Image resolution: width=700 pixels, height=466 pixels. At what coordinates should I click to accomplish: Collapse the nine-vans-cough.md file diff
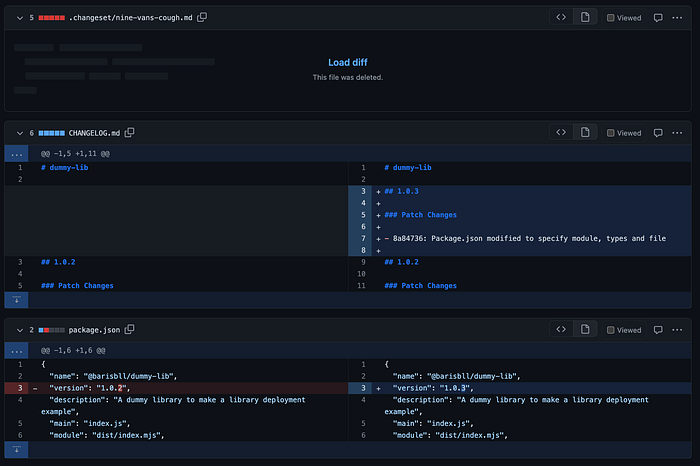20,18
